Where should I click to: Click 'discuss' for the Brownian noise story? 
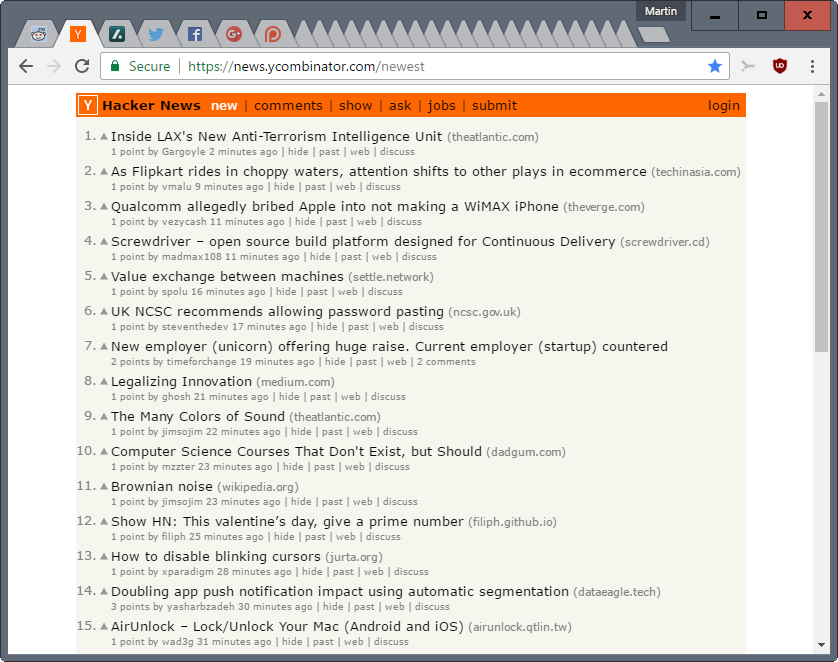400,502
